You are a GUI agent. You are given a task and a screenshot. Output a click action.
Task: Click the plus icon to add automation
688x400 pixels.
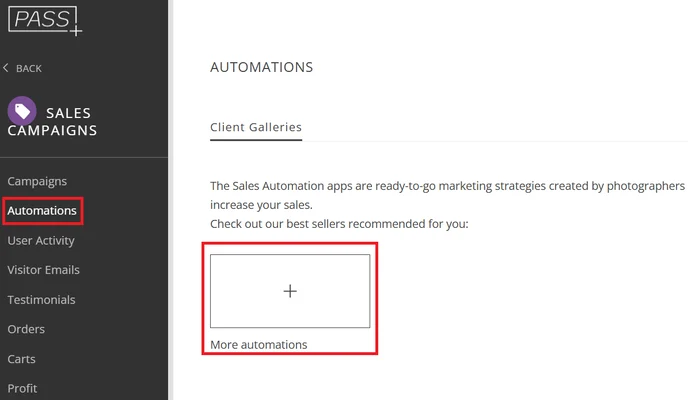point(290,291)
